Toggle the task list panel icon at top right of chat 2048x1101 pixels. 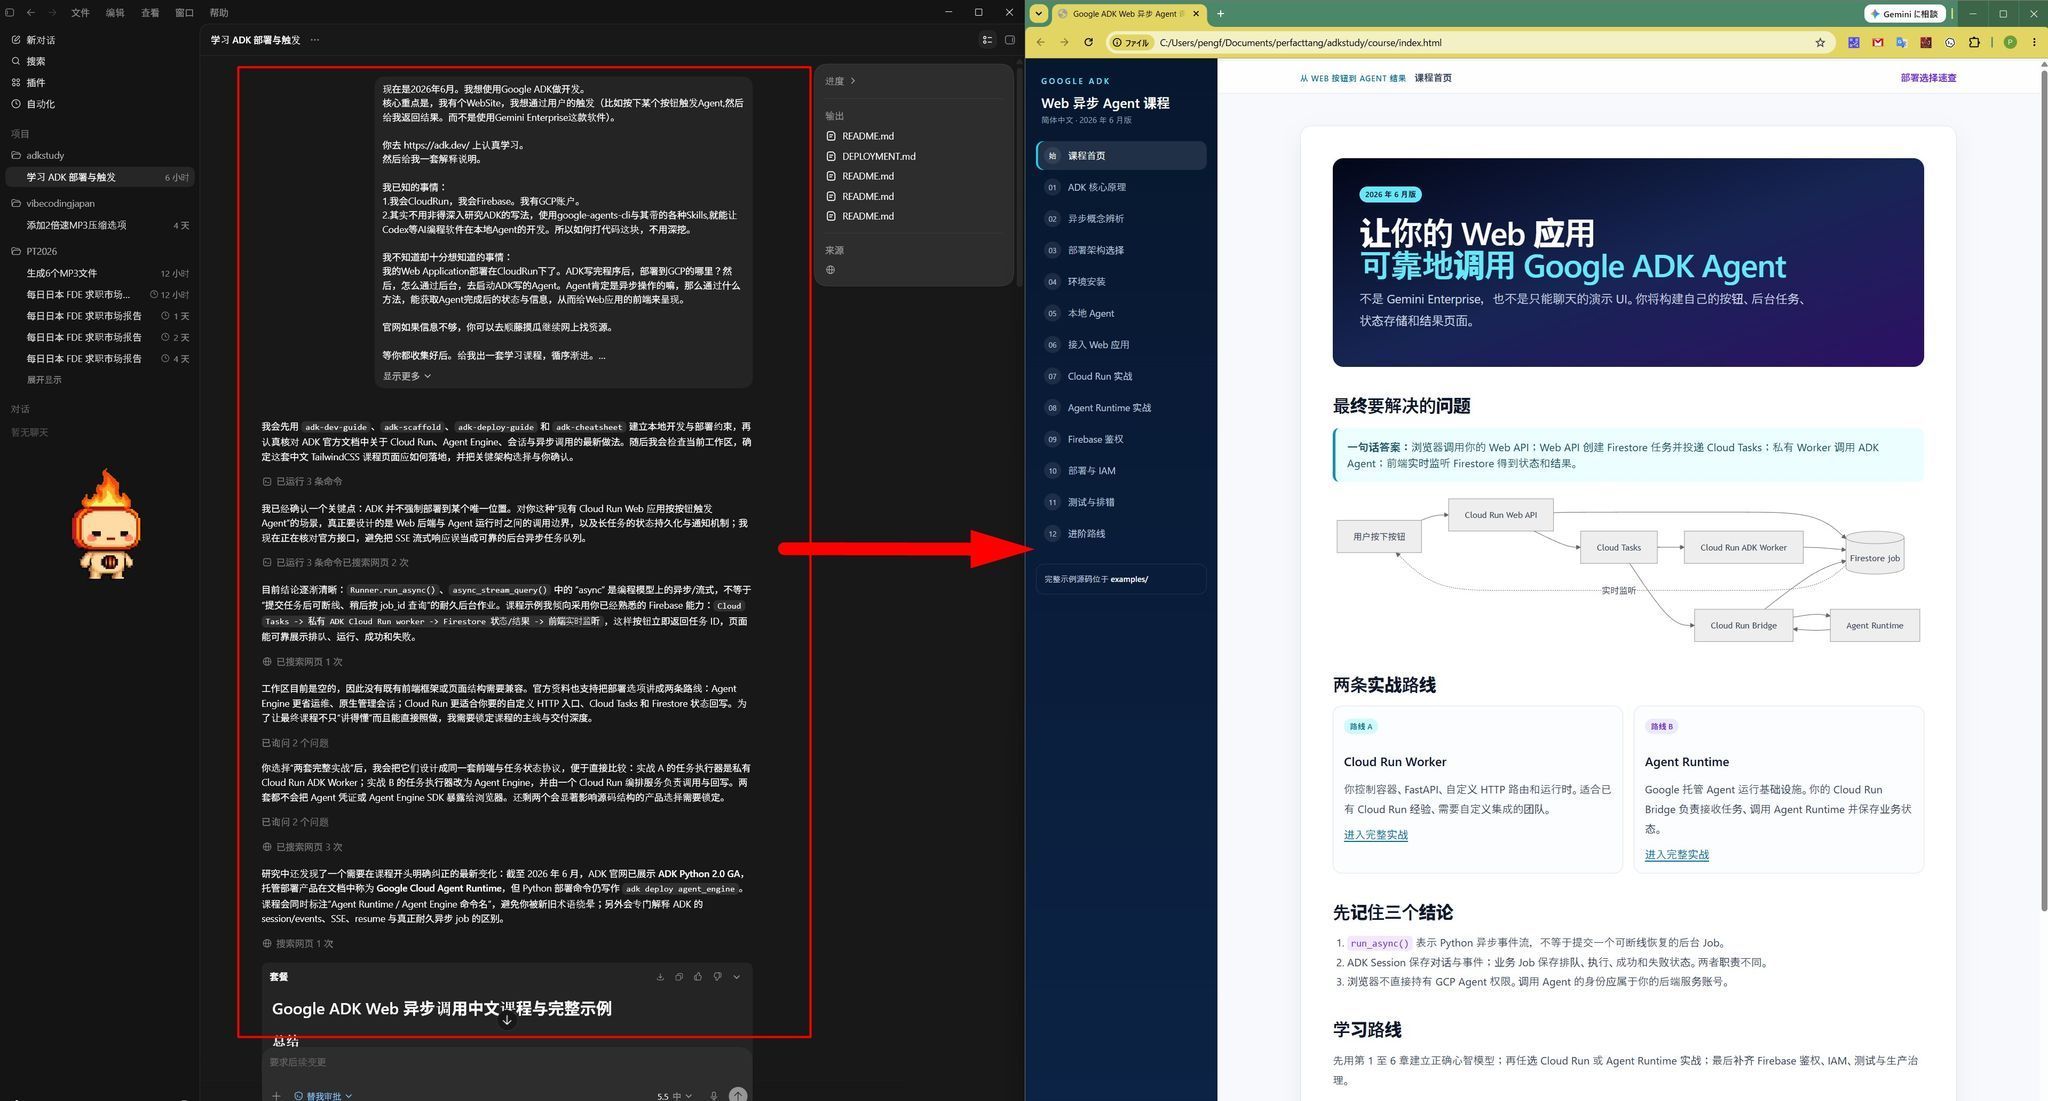987,40
